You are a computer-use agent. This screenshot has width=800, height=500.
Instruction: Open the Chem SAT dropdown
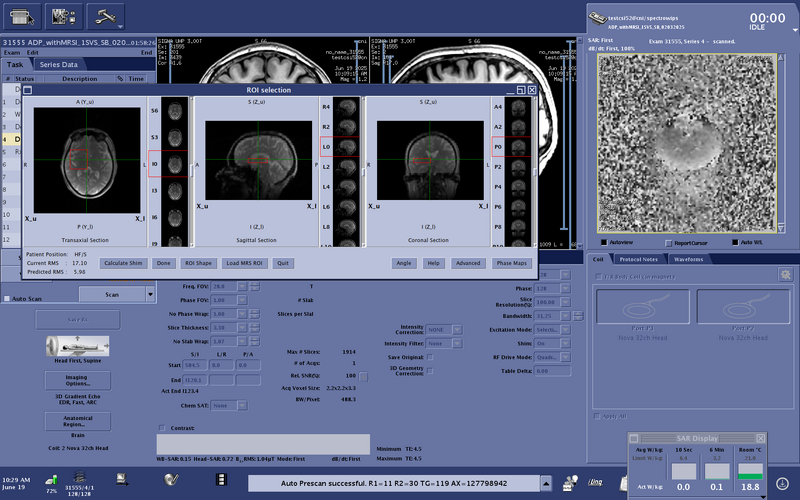pos(242,406)
